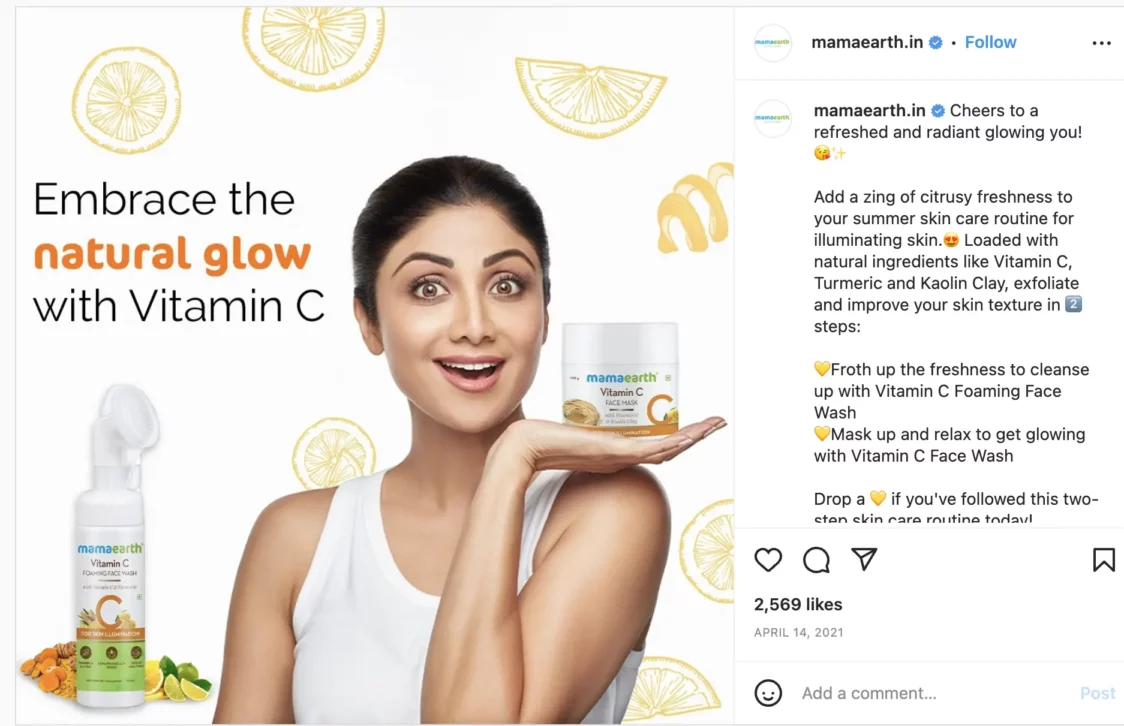
Task: View the 2,569 likes list
Action: tap(798, 604)
